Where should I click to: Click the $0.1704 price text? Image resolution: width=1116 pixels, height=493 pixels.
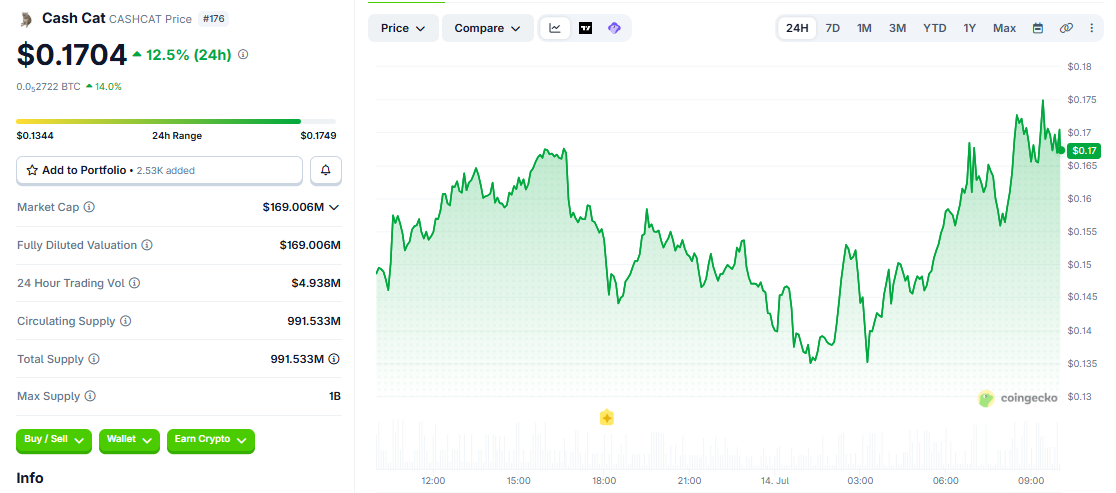click(72, 55)
